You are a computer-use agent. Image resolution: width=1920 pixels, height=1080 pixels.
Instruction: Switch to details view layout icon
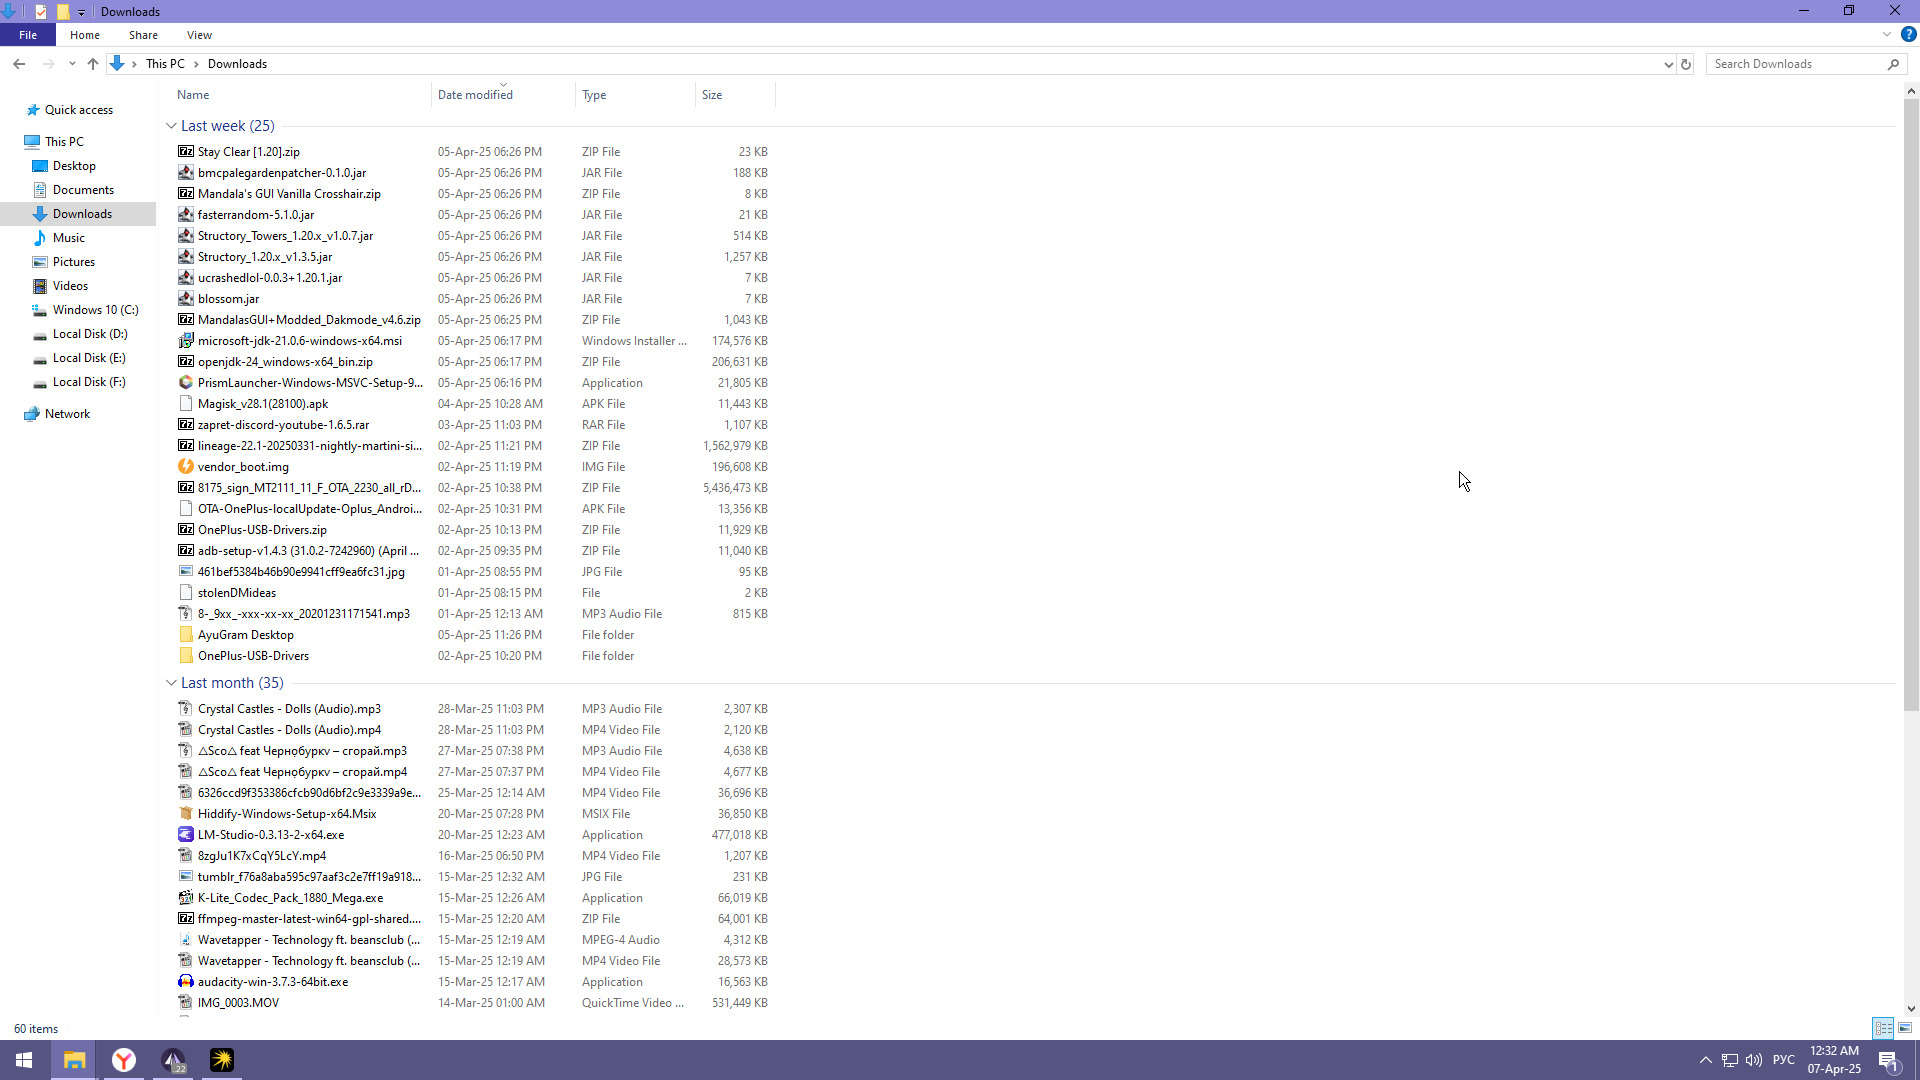[1883, 1028]
